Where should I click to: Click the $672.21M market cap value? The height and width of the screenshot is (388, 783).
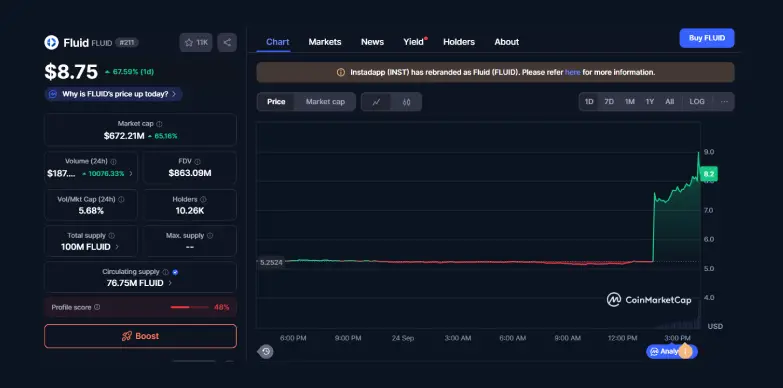tap(124, 136)
